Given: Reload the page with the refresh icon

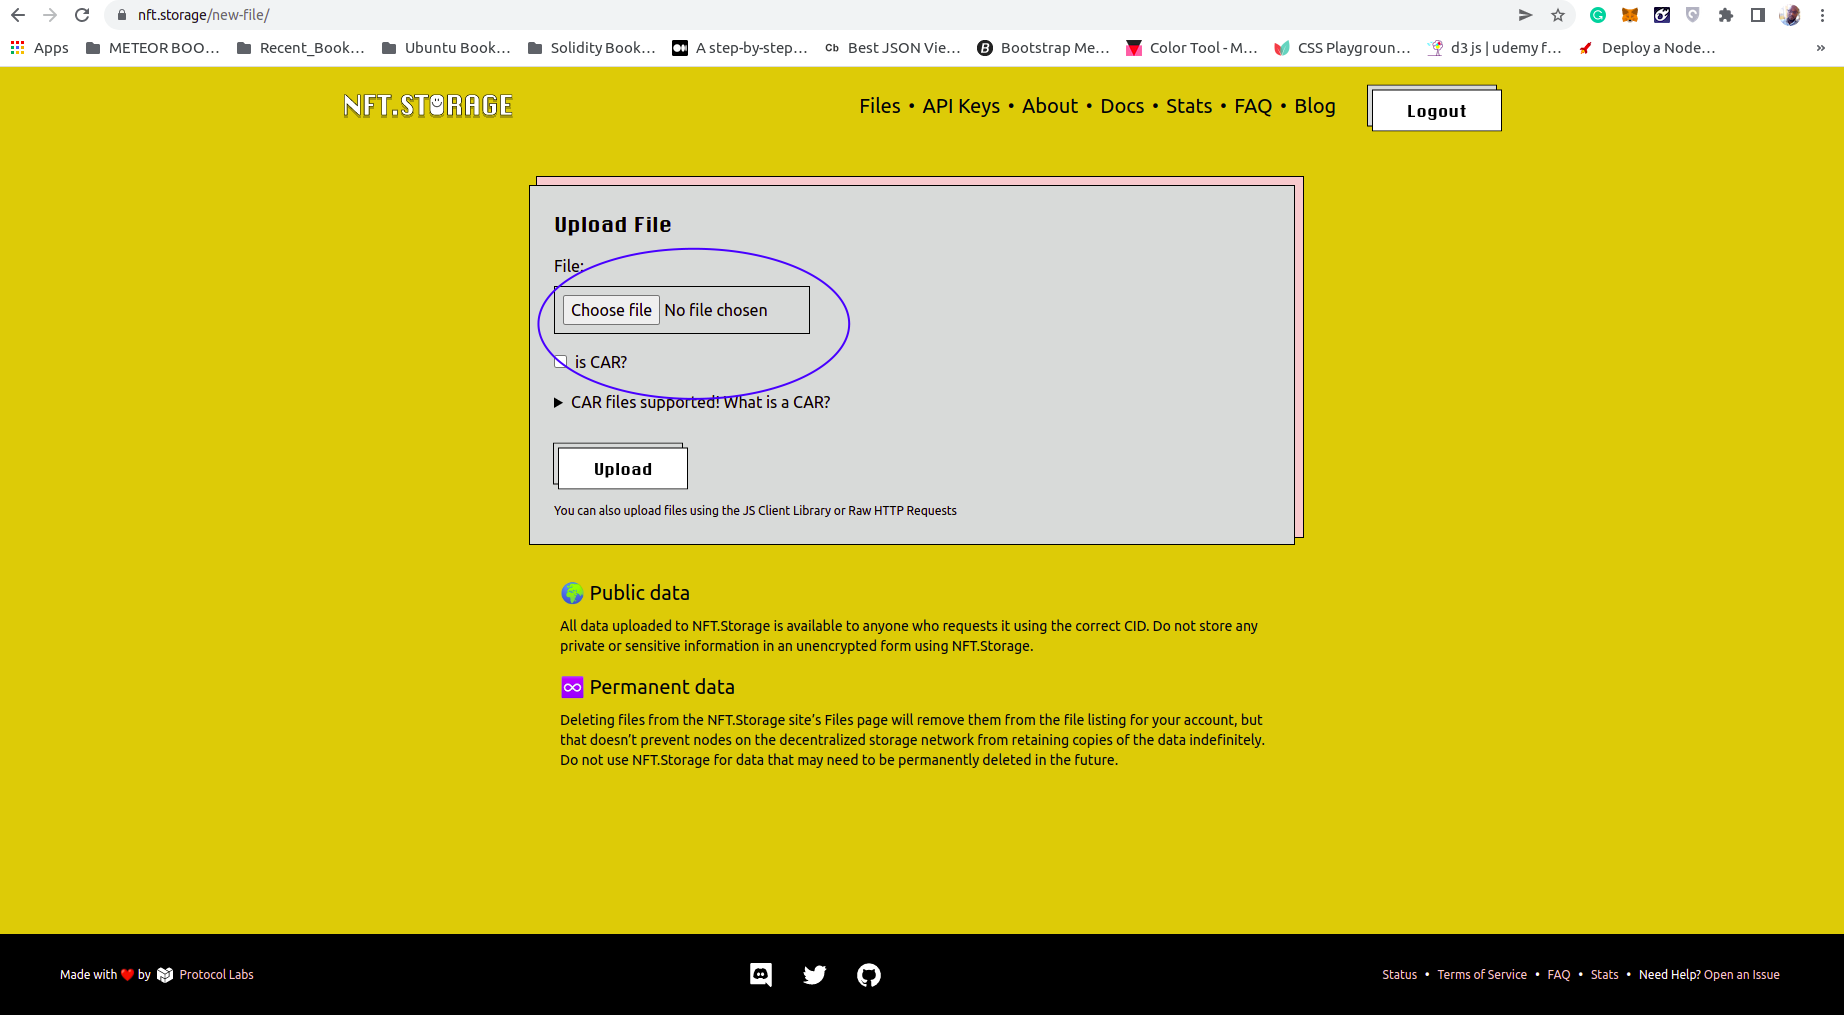Looking at the screenshot, I should (82, 15).
